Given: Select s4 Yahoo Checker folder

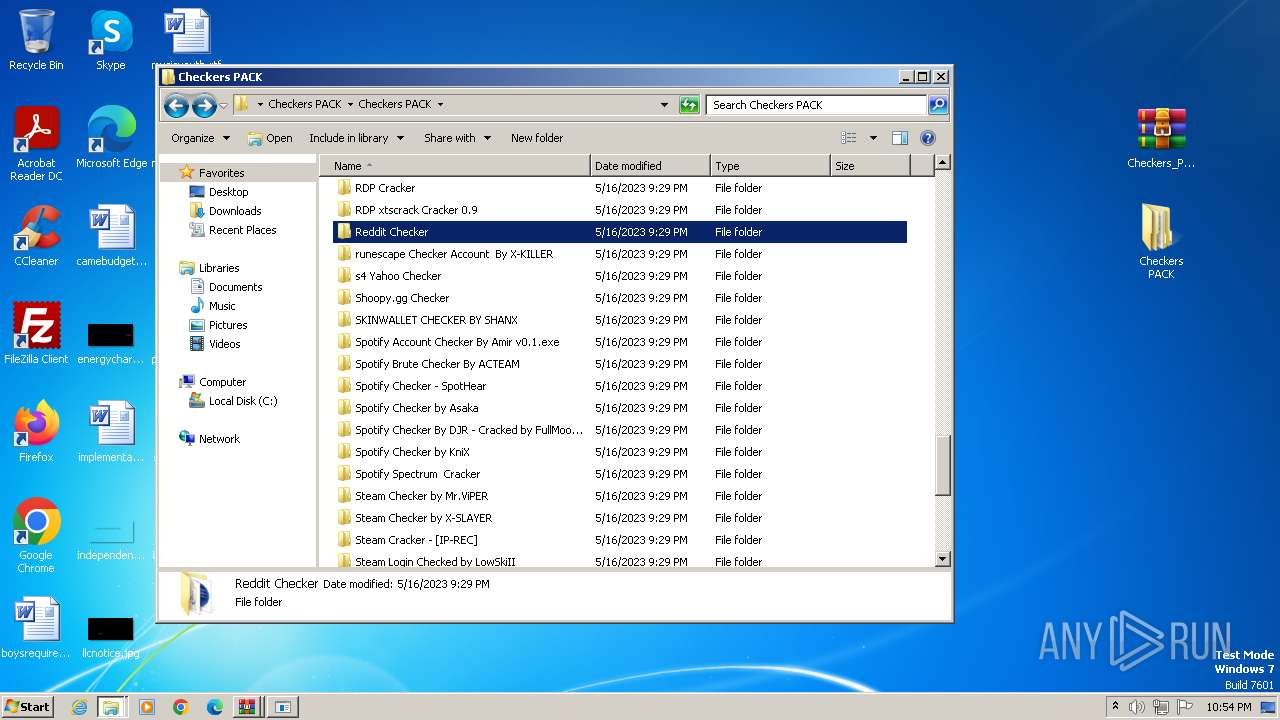Looking at the screenshot, I should coord(620,276).
